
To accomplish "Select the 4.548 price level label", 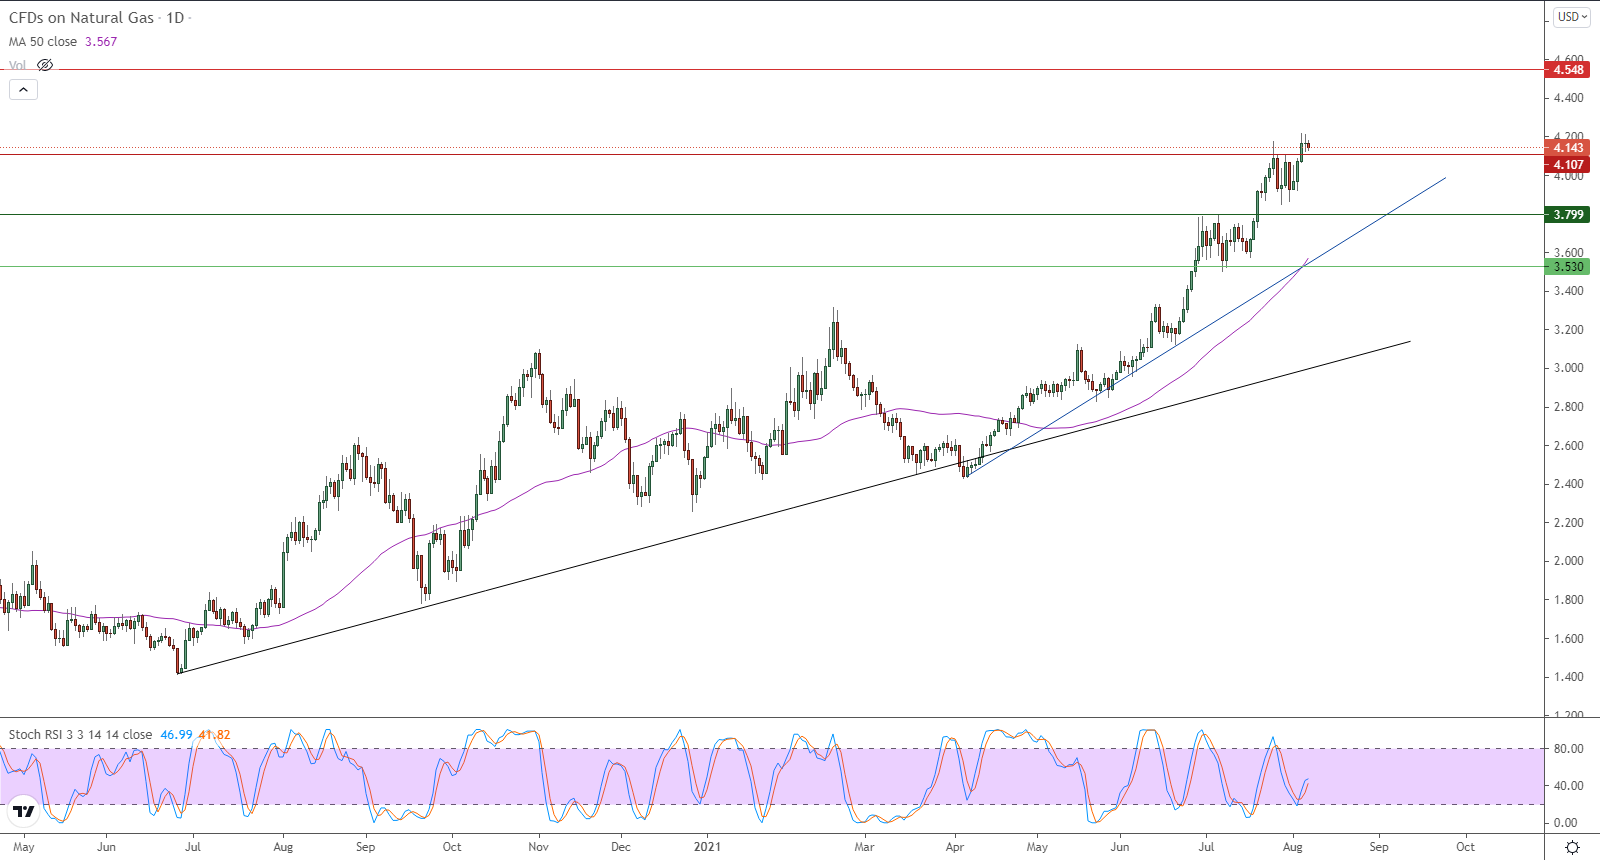I will click(1568, 70).
